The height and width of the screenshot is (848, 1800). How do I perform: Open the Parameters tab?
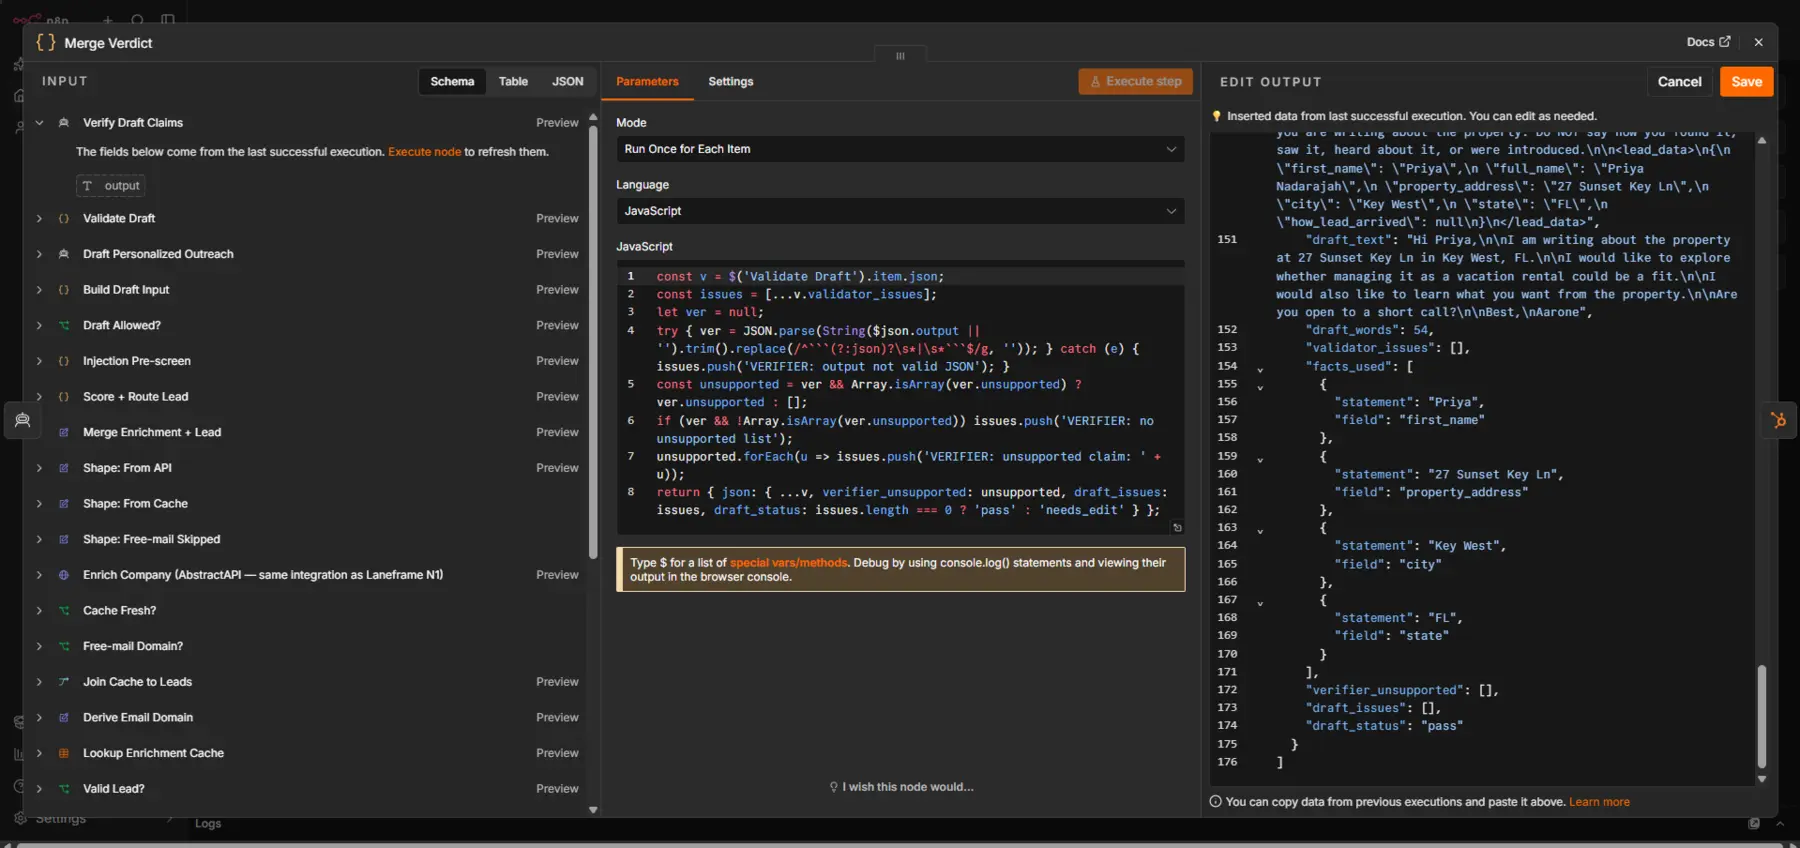point(647,82)
